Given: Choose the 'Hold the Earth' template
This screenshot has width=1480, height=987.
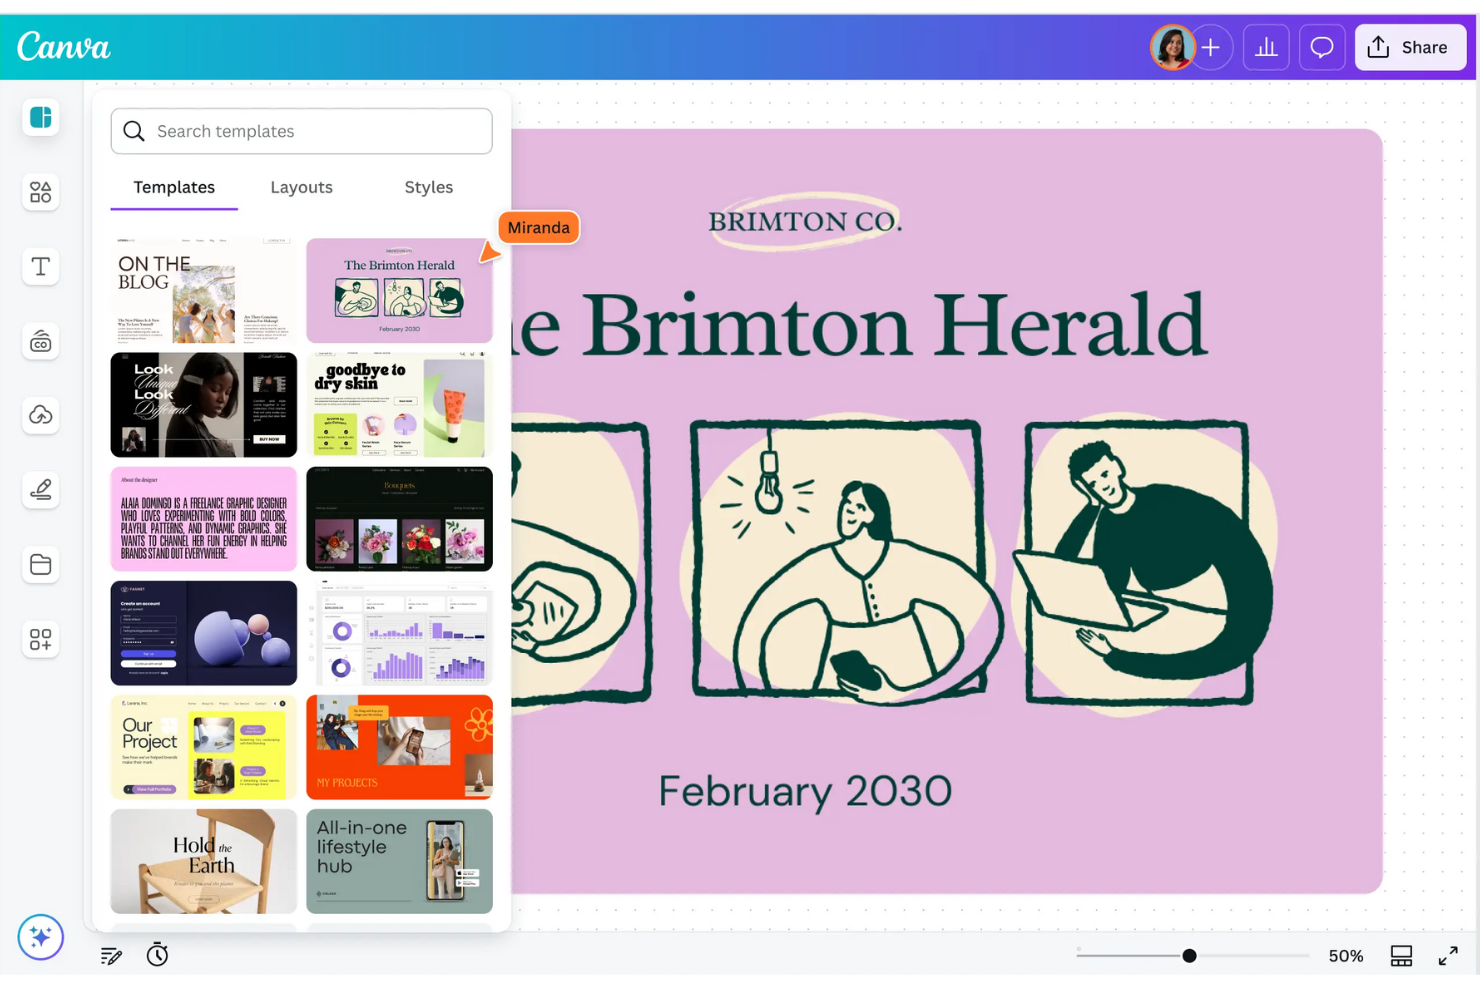Looking at the screenshot, I should 204,861.
